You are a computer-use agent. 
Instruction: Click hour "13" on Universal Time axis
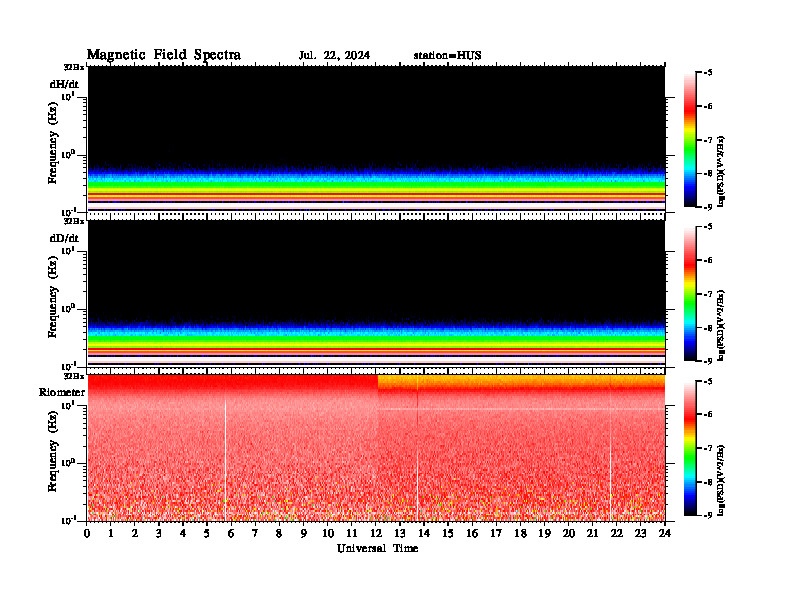pyautogui.click(x=400, y=533)
